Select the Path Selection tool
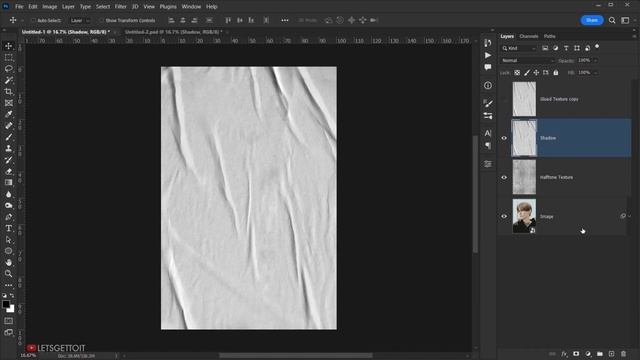 (x=9, y=240)
